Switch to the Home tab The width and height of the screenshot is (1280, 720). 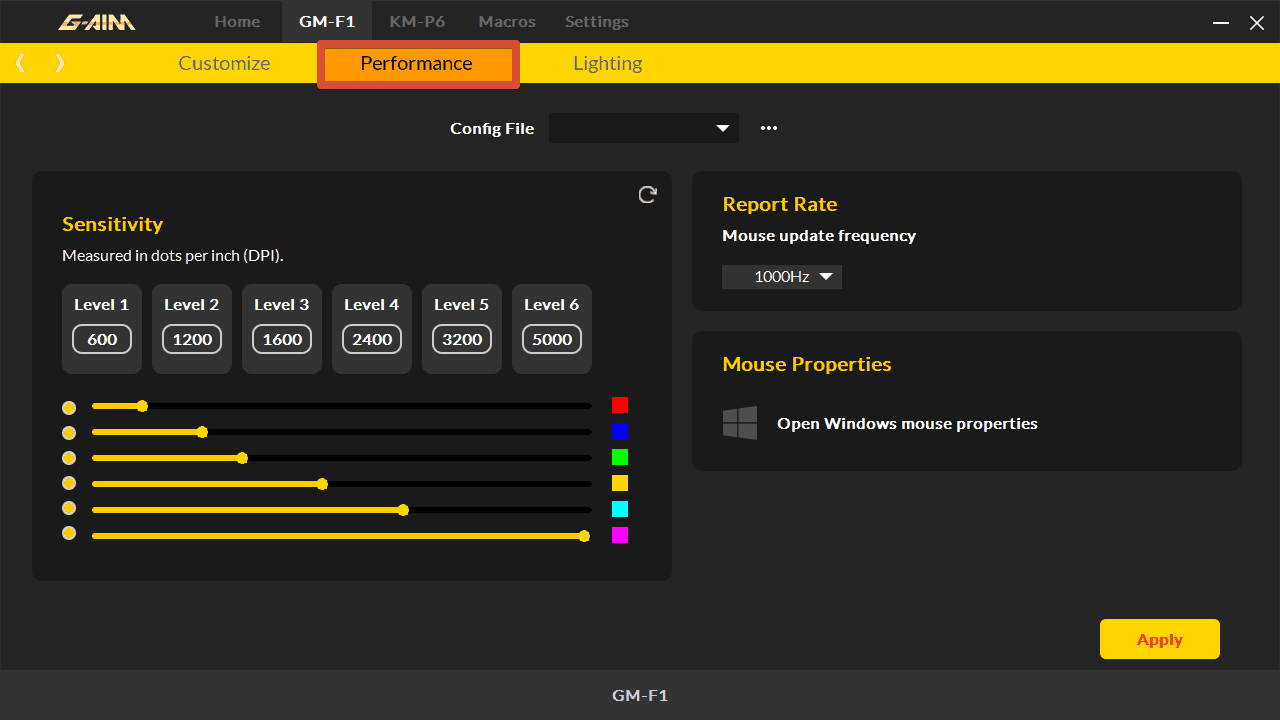coord(237,21)
